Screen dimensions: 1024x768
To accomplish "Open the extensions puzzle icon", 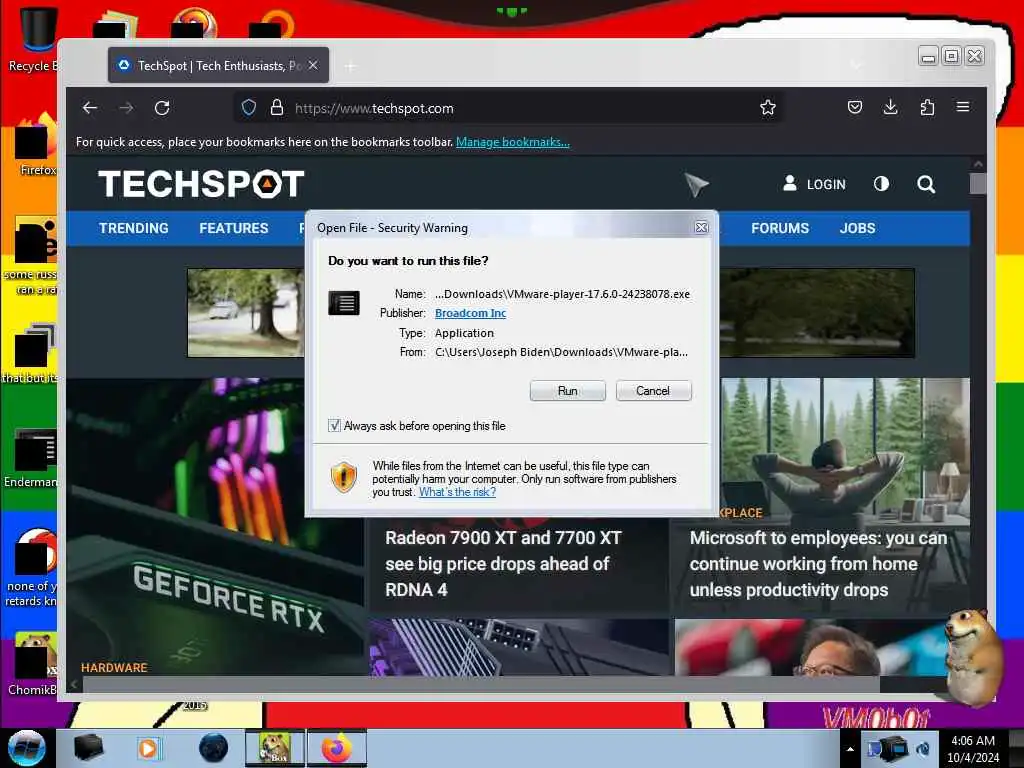I will 927,107.
